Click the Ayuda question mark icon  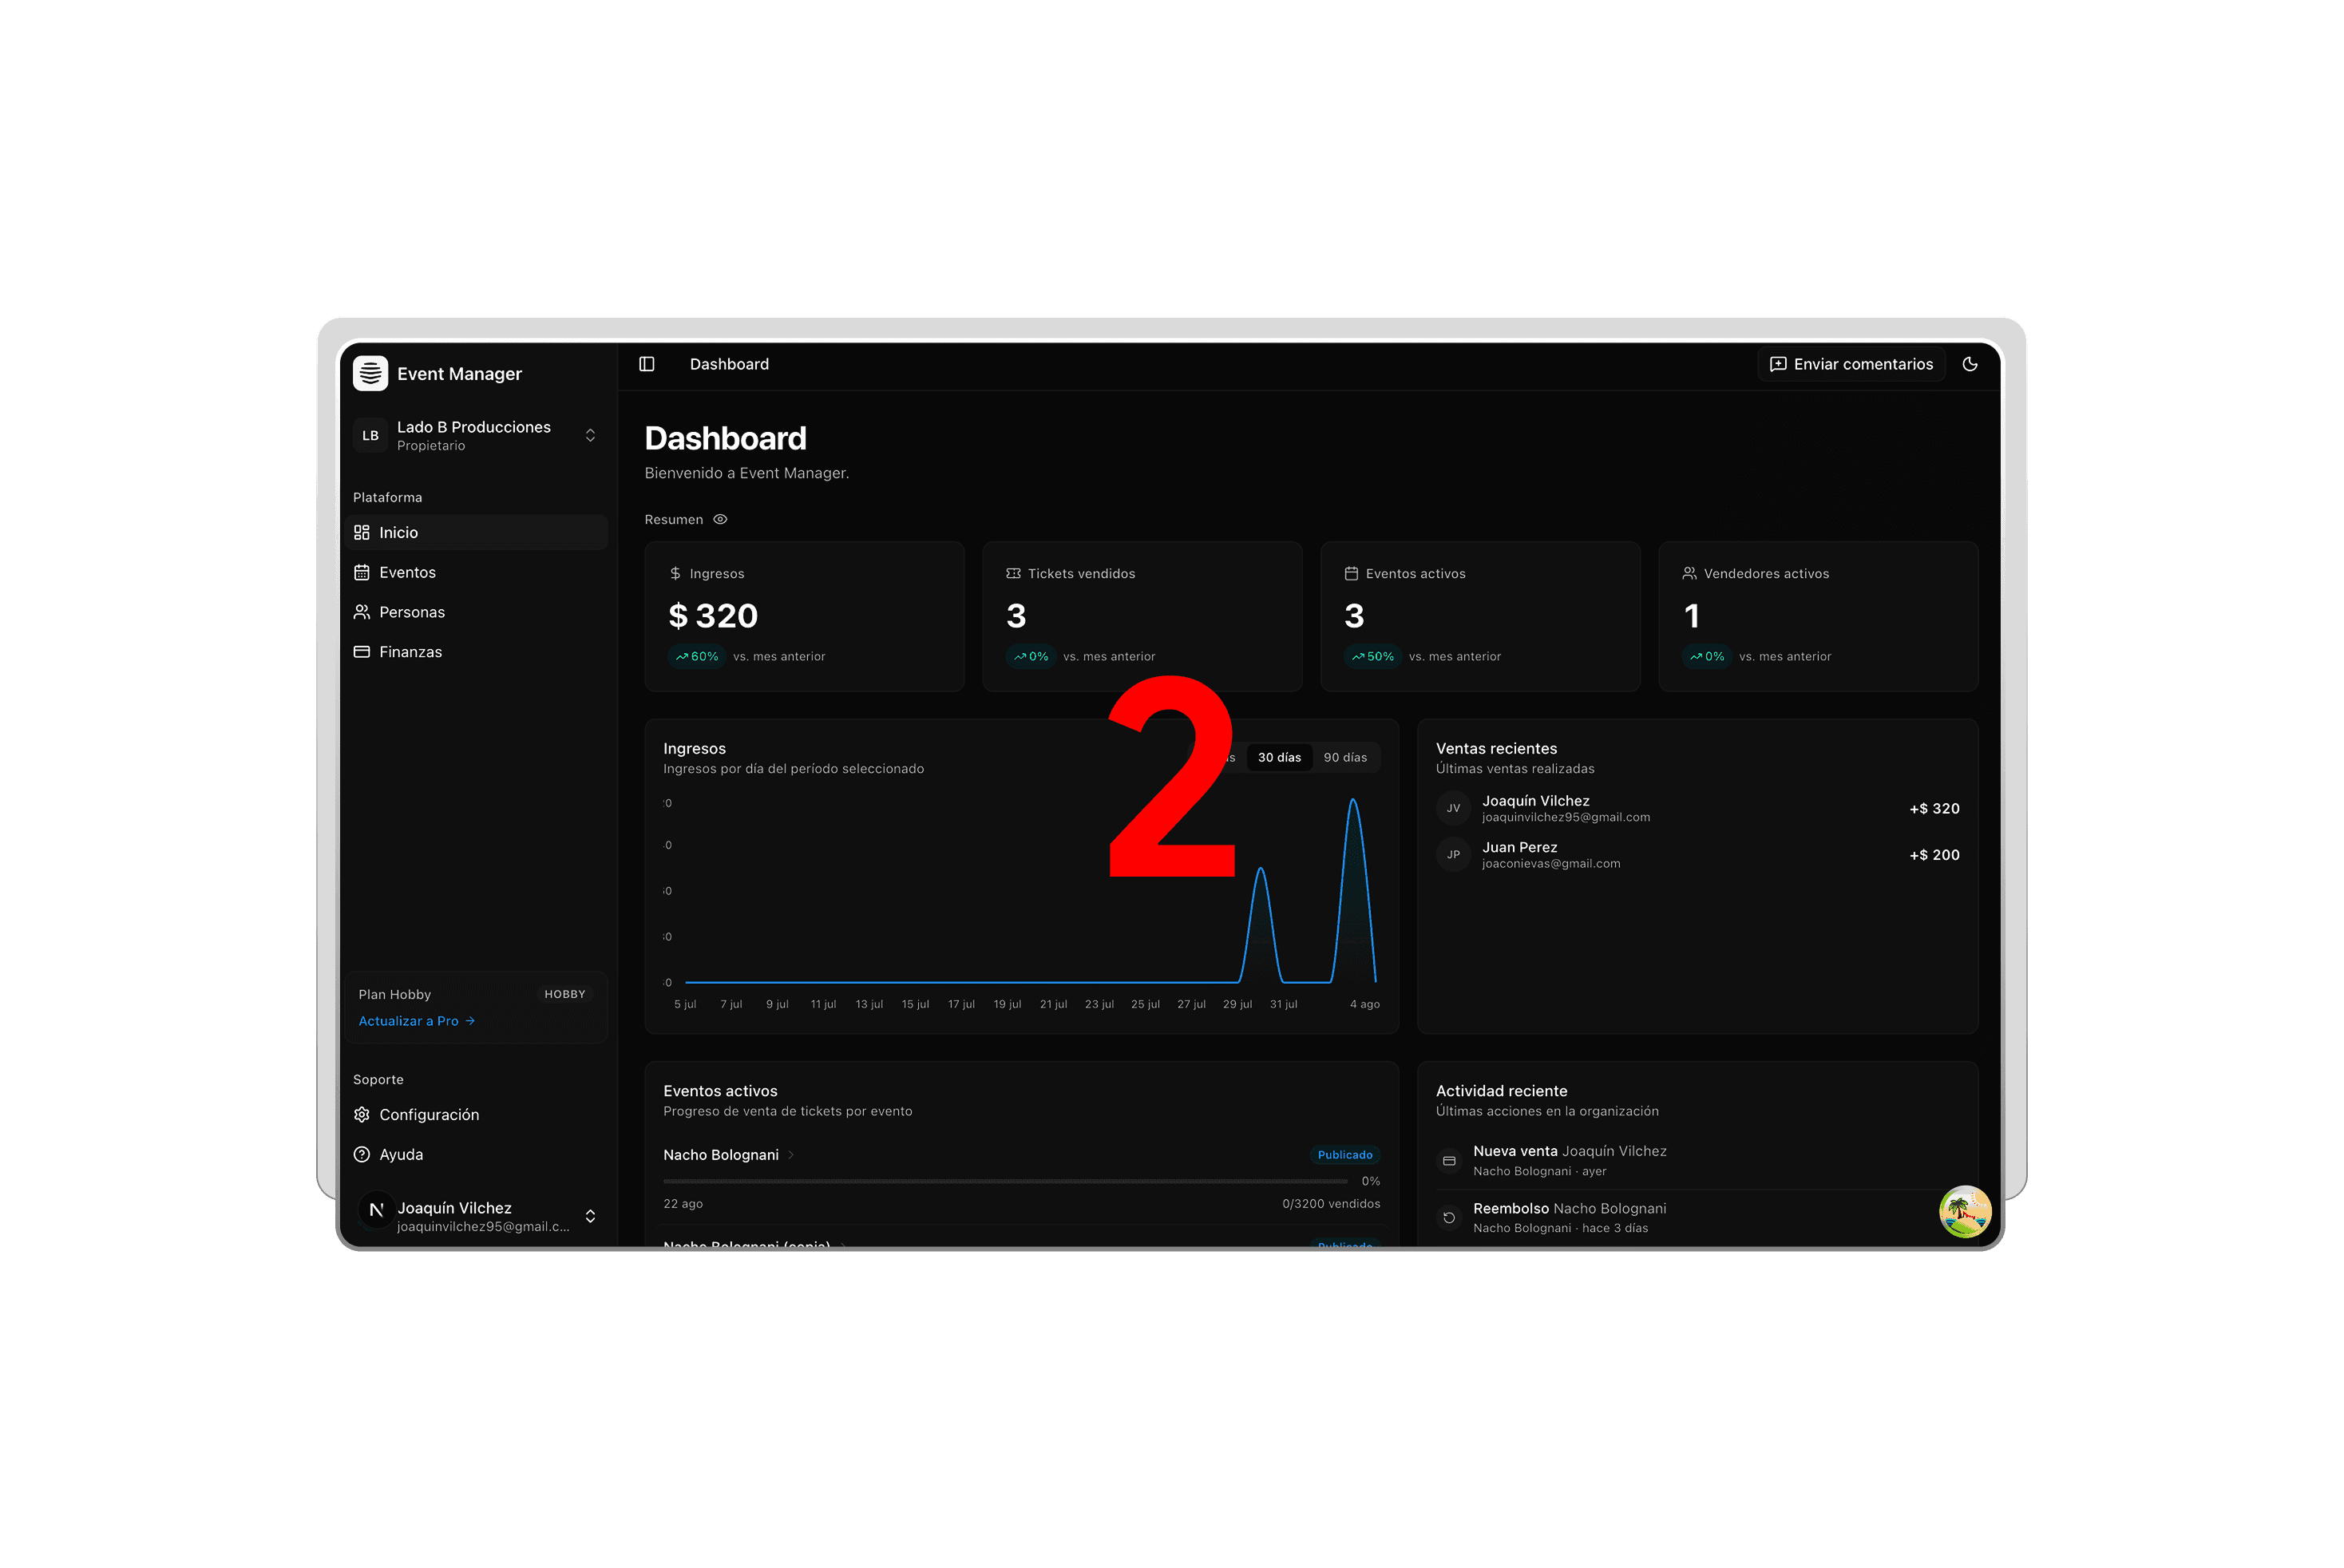[362, 1154]
